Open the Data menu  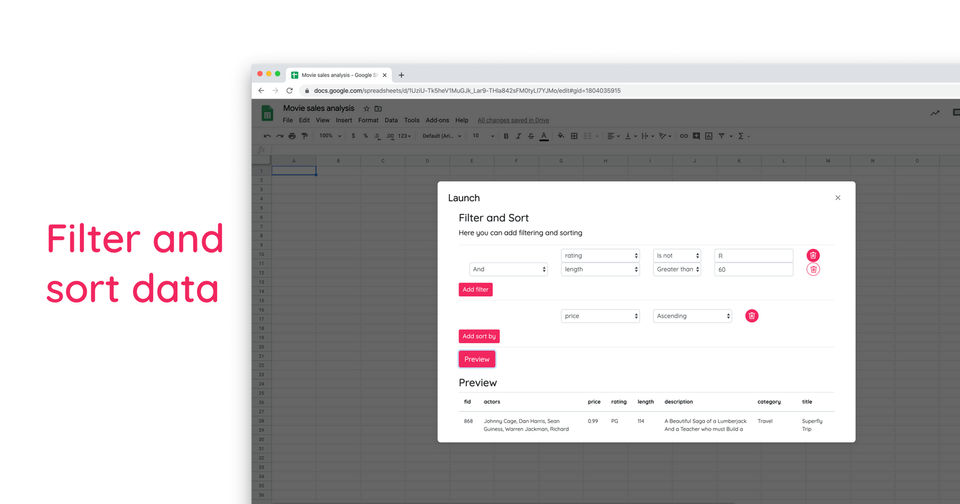[x=391, y=121]
